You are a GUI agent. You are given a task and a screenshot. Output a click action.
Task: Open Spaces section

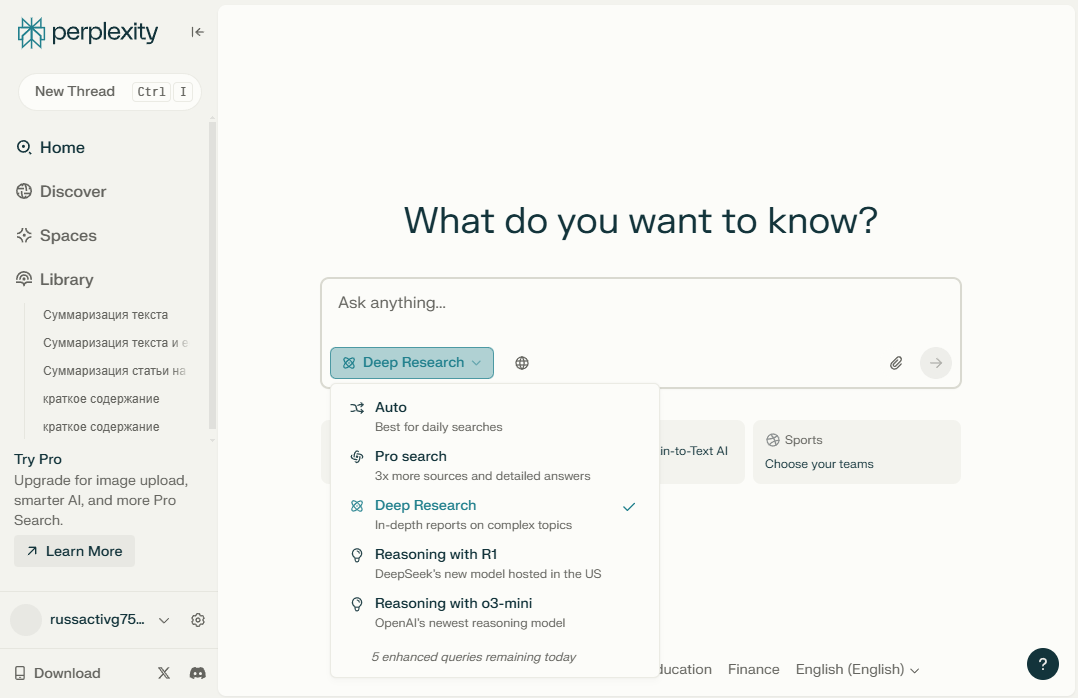click(x=56, y=235)
